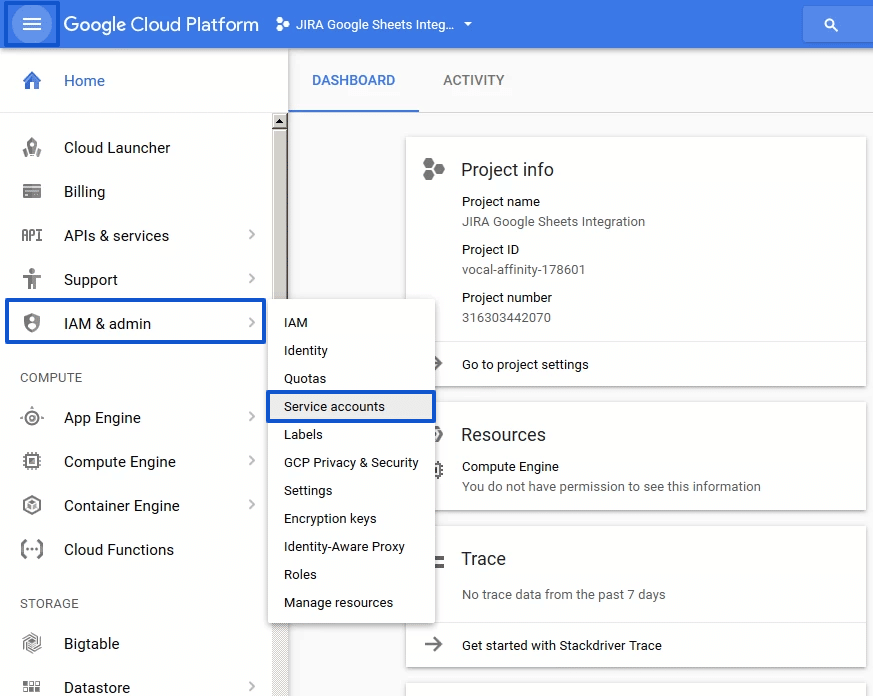Open Service accounts from the submenu
Image resolution: width=873 pixels, height=696 pixels.
[x=351, y=406]
